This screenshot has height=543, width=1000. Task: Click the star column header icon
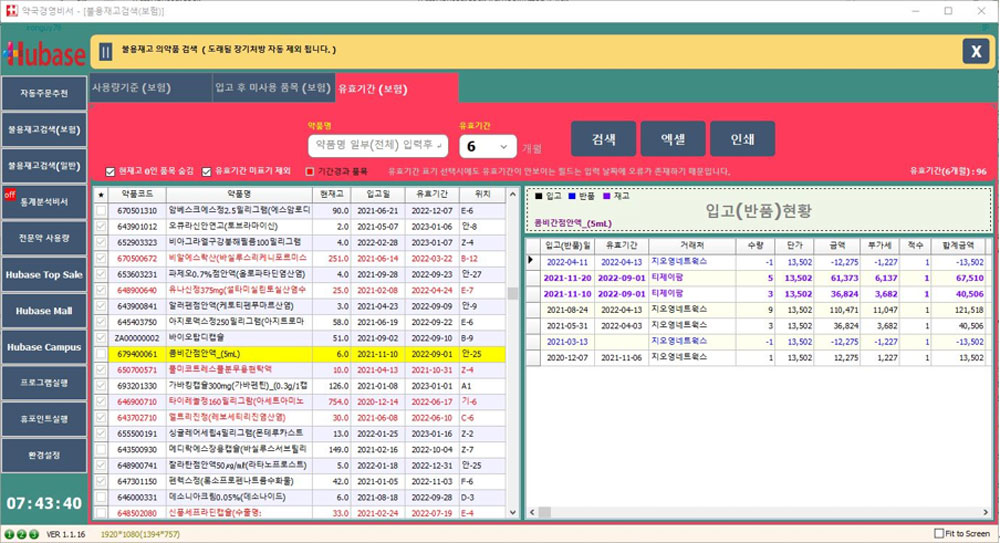pyautogui.click(x=101, y=194)
